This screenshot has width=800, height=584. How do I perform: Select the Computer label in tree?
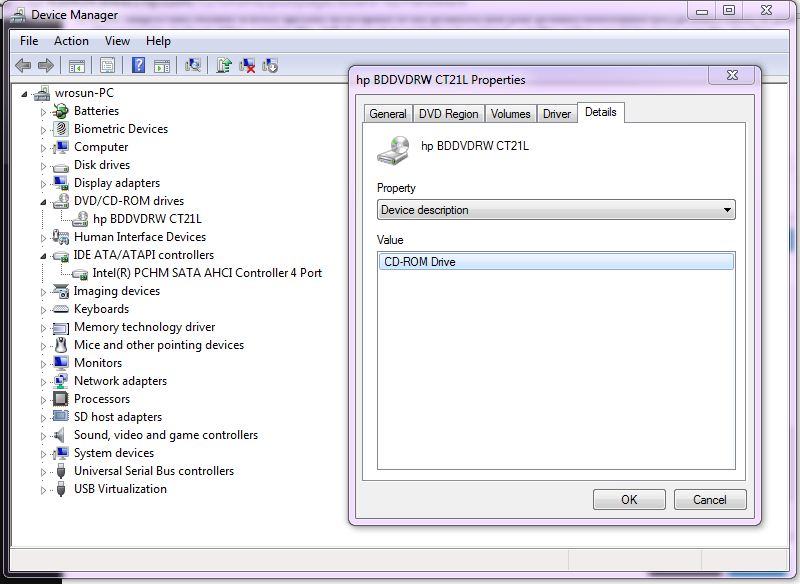101,147
